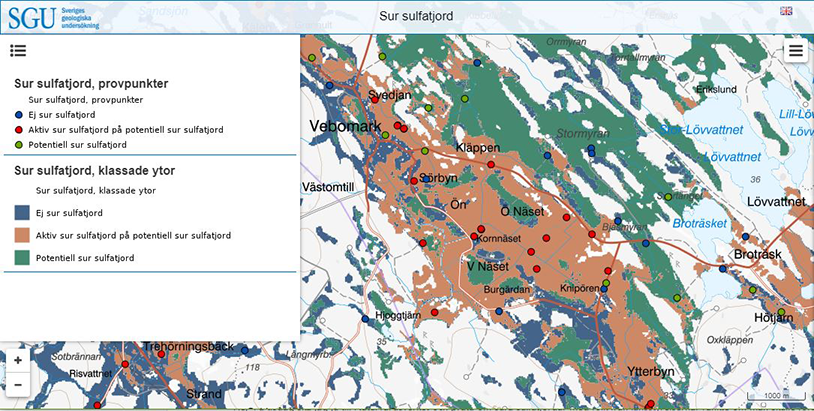Screen dimensions: 814x411
Task: Switch language via the British flag
Action: coord(786,11)
